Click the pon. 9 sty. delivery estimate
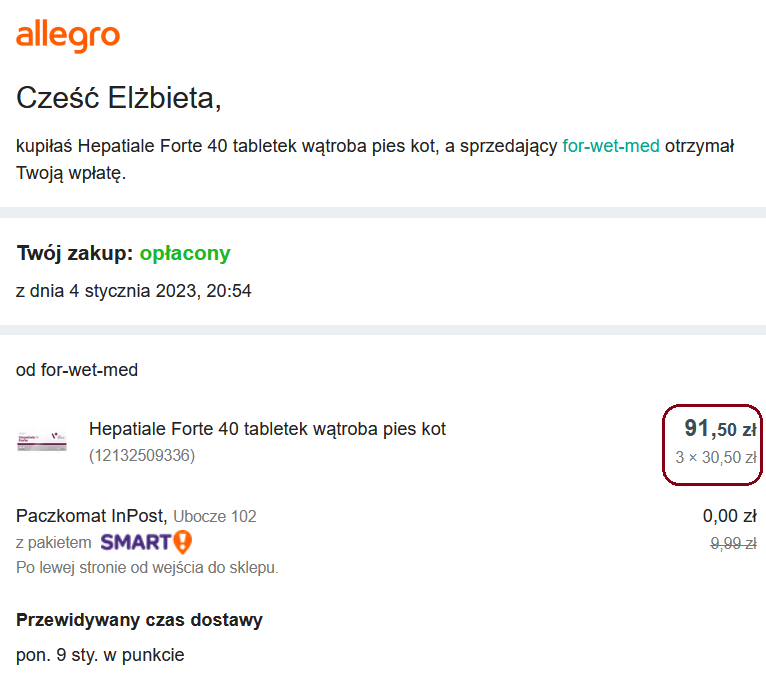The width and height of the screenshot is (766, 675). coord(100,655)
